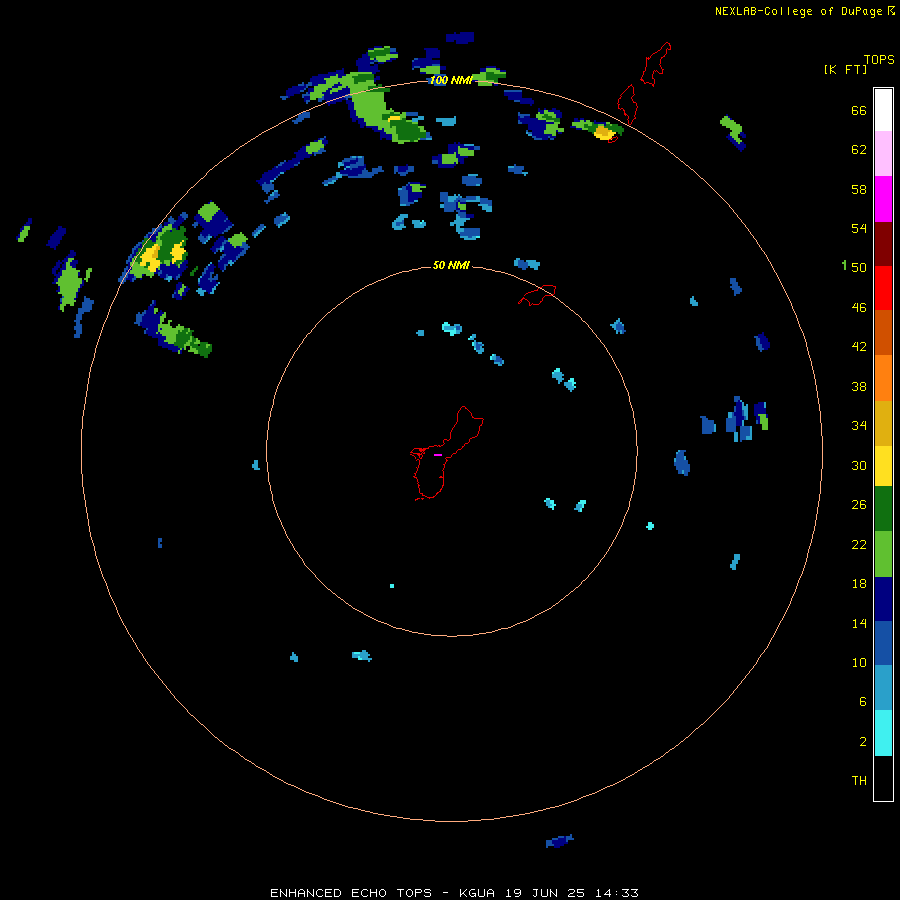Image resolution: width=900 pixels, height=900 pixels.
Task: Click the "66" scale value
Action: coord(859,111)
